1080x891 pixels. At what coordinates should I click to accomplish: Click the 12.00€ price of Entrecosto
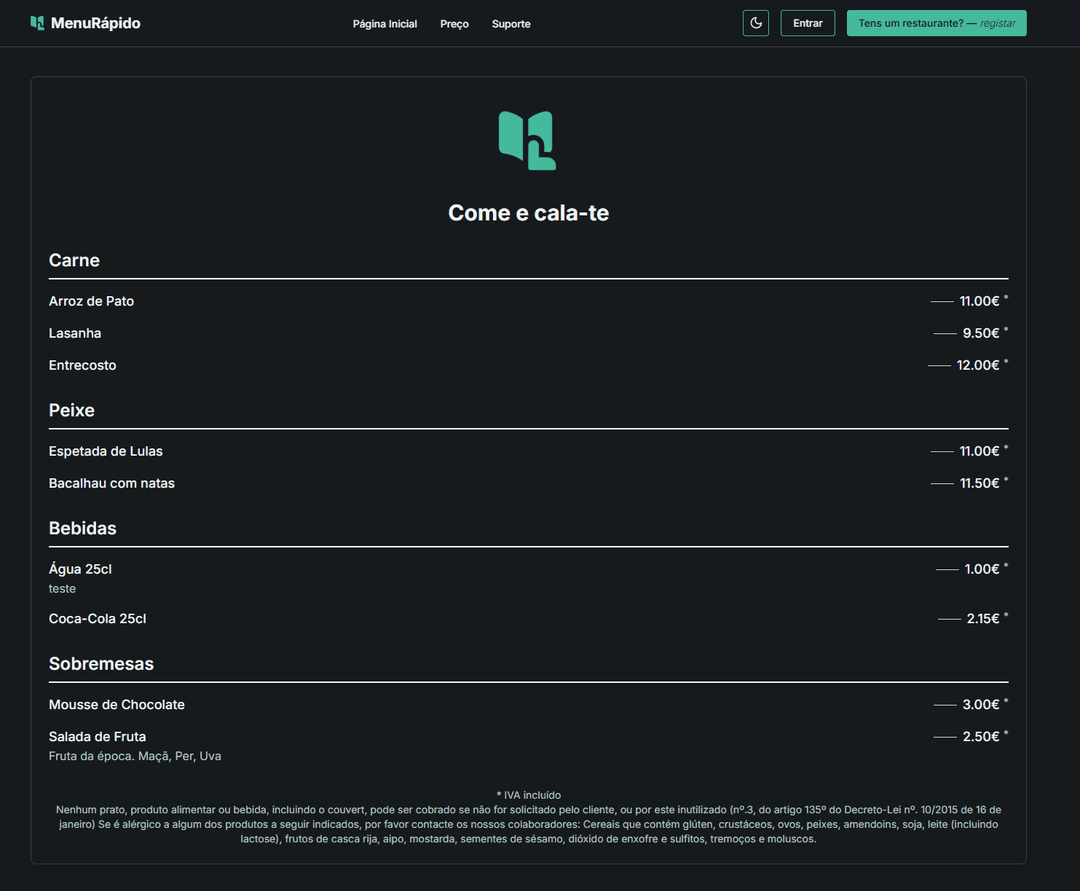point(978,364)
